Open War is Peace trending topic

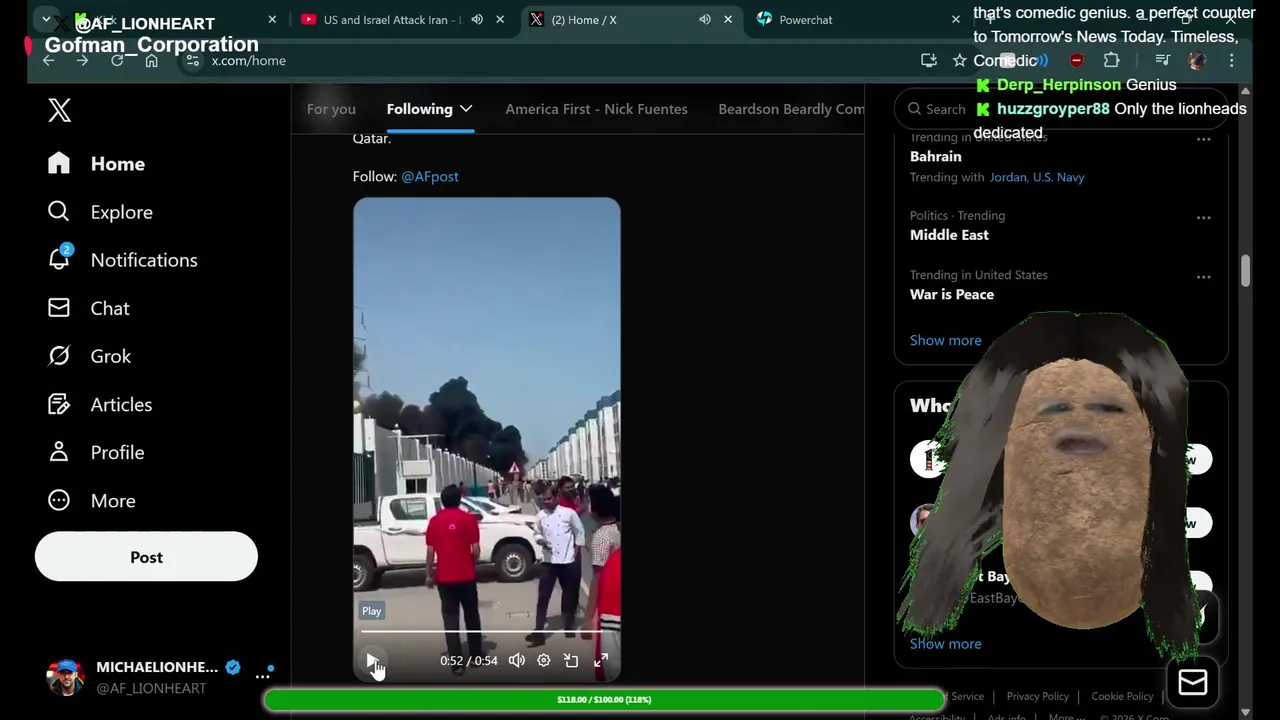952,294
